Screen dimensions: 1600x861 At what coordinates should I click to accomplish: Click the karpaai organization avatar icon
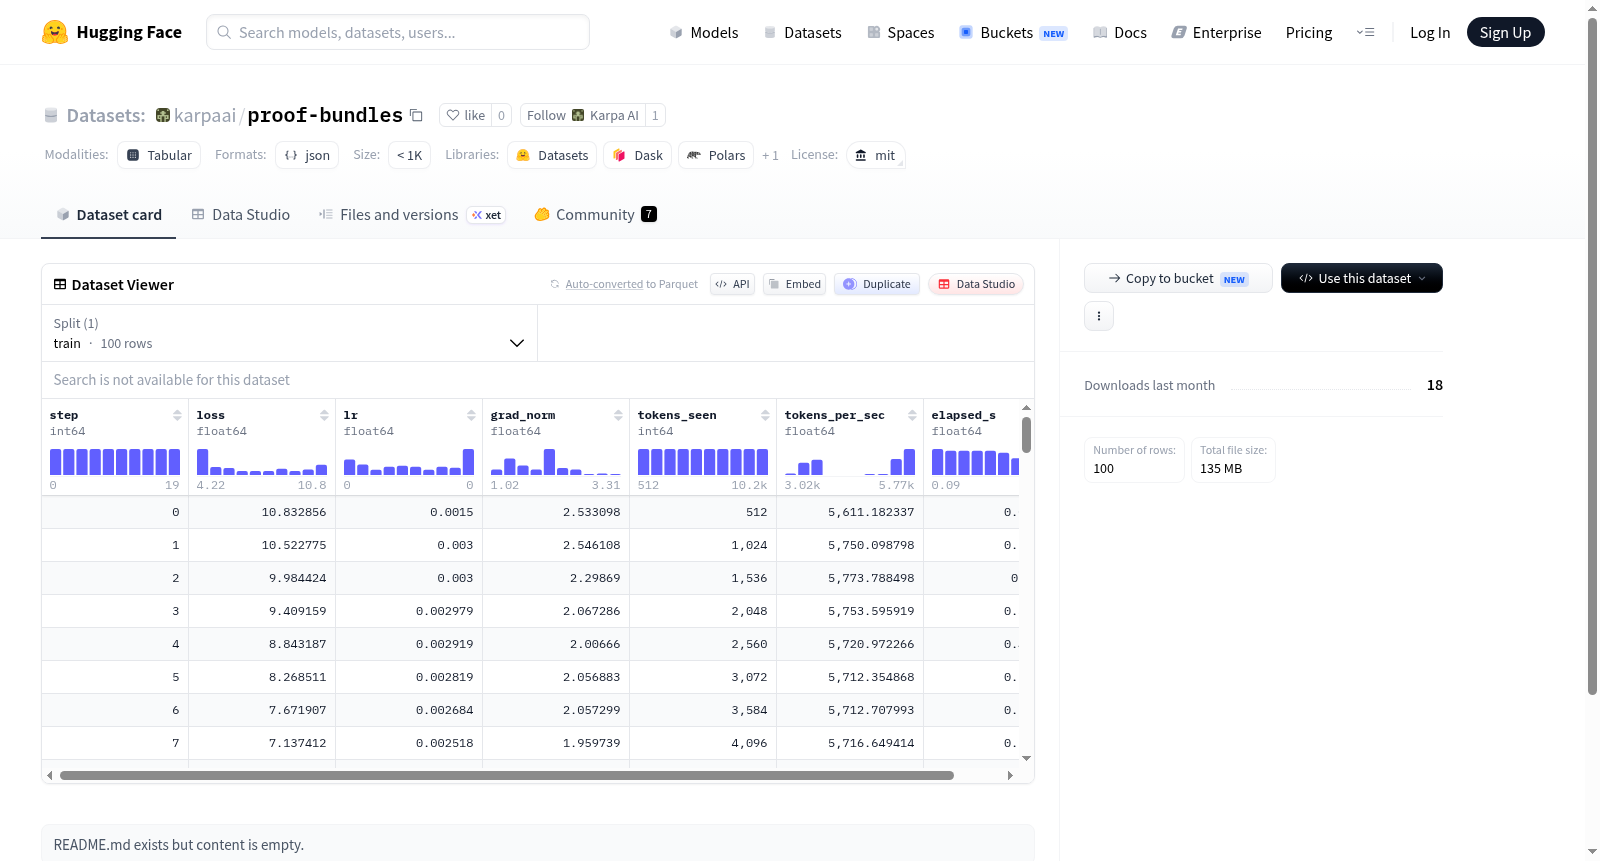pyautogui.click(x=163, y=115)
